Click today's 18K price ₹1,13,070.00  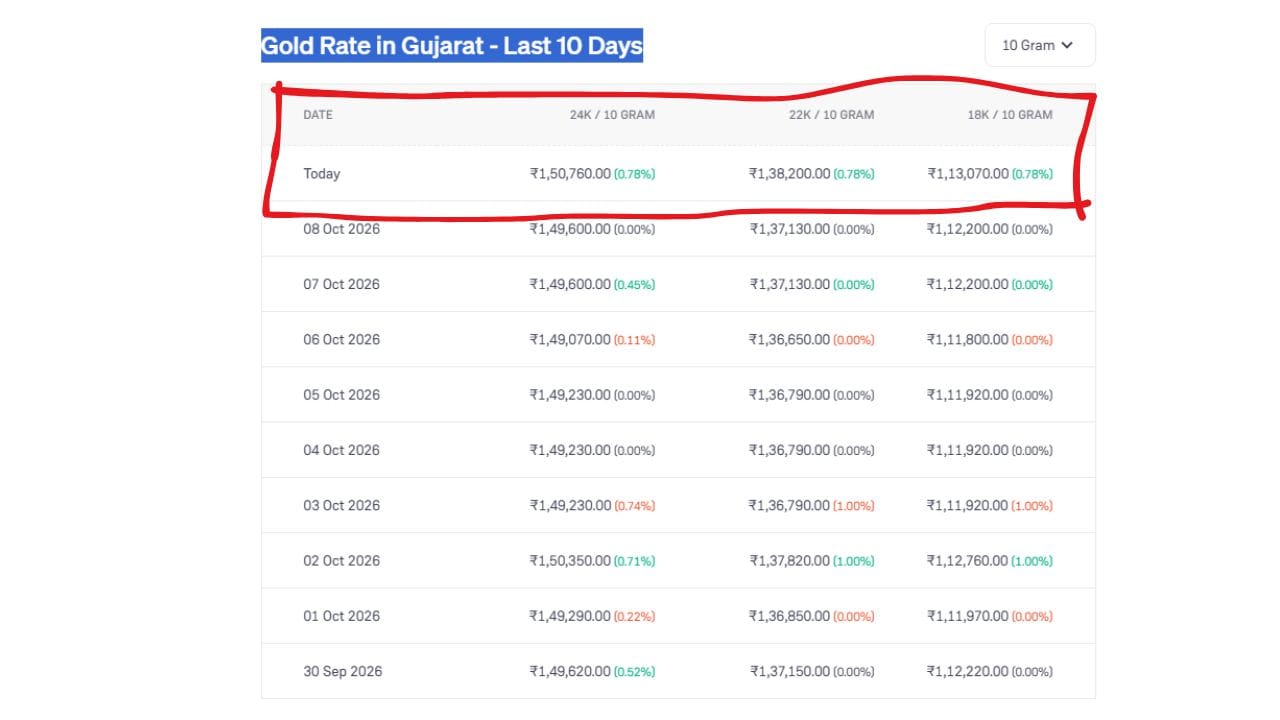968,174
